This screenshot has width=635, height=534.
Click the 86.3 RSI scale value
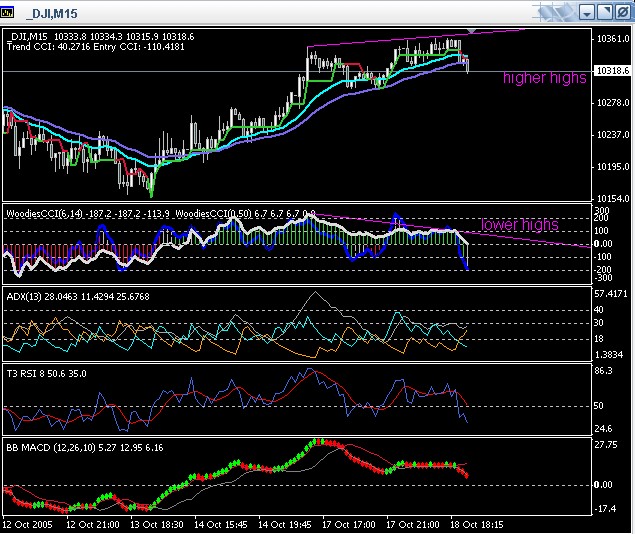coord(603,371)
